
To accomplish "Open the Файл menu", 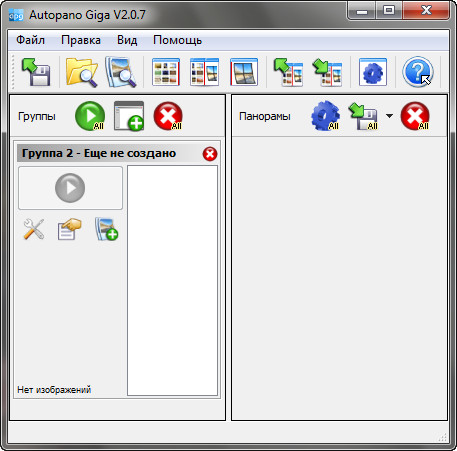I will [30, 40].
